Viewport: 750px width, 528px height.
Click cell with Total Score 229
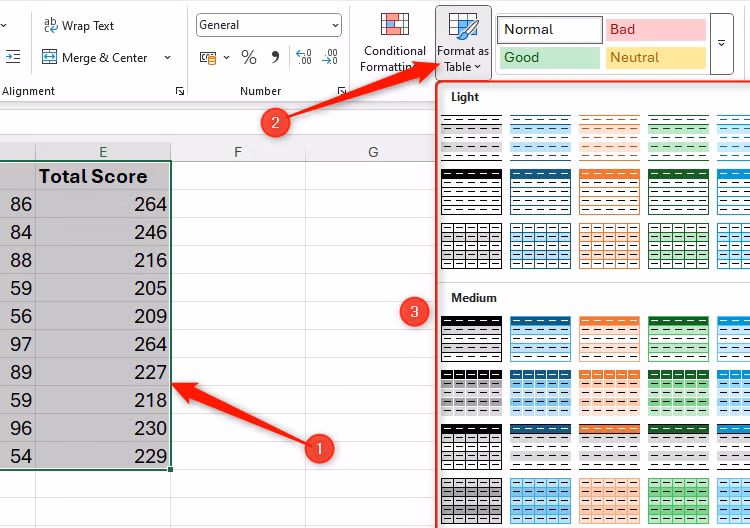click(103, 456)
